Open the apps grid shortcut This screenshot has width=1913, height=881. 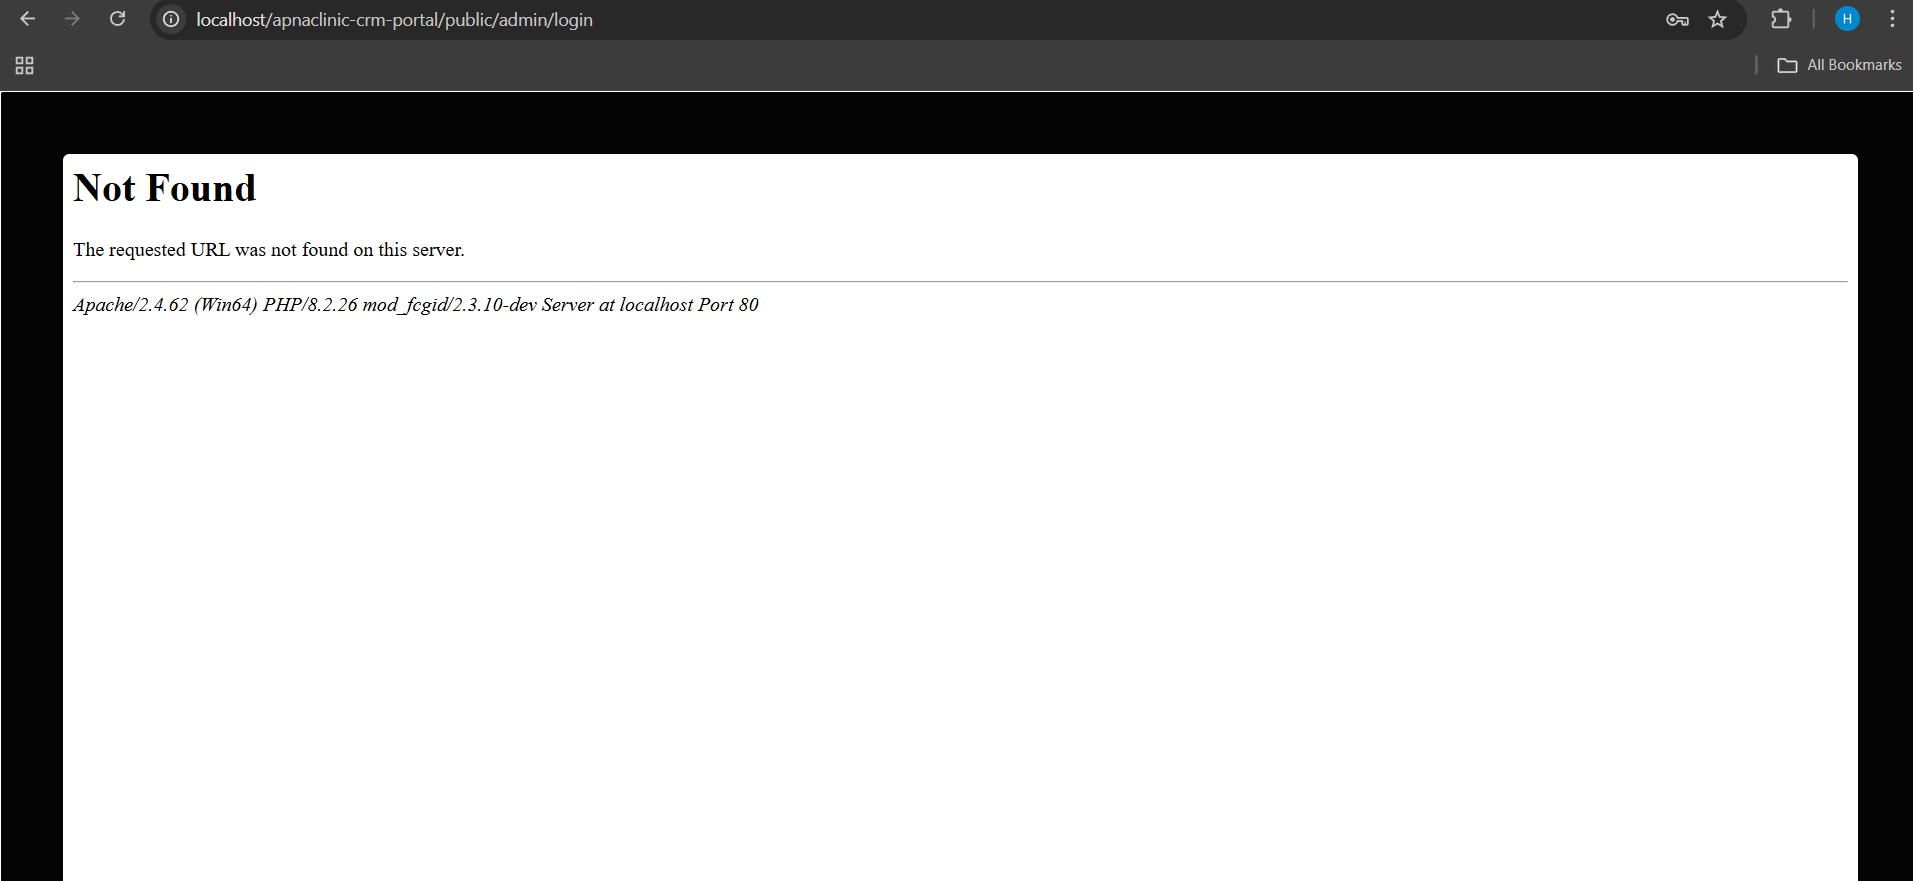click(x=25, y=65)
